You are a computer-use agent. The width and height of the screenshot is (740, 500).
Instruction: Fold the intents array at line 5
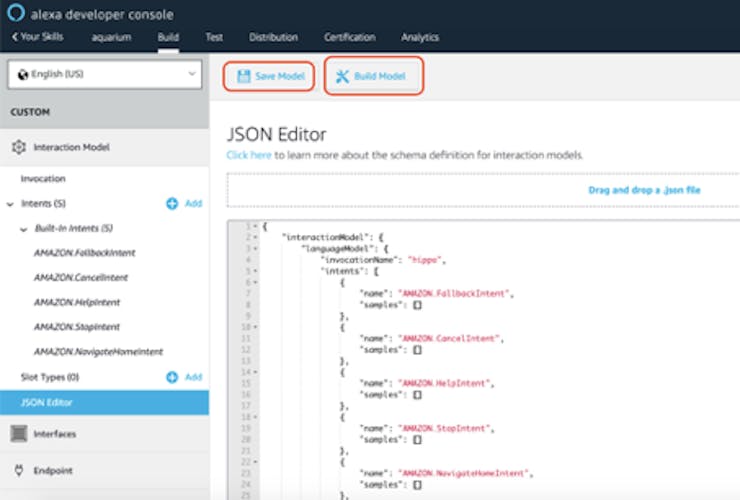point(255,271)
